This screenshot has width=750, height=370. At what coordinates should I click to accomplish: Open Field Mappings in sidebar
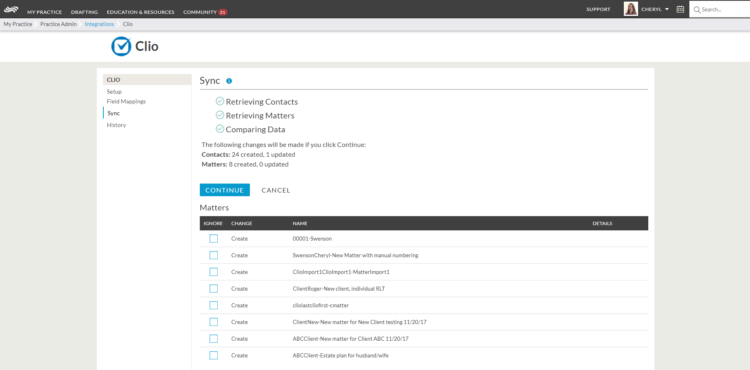126,101
